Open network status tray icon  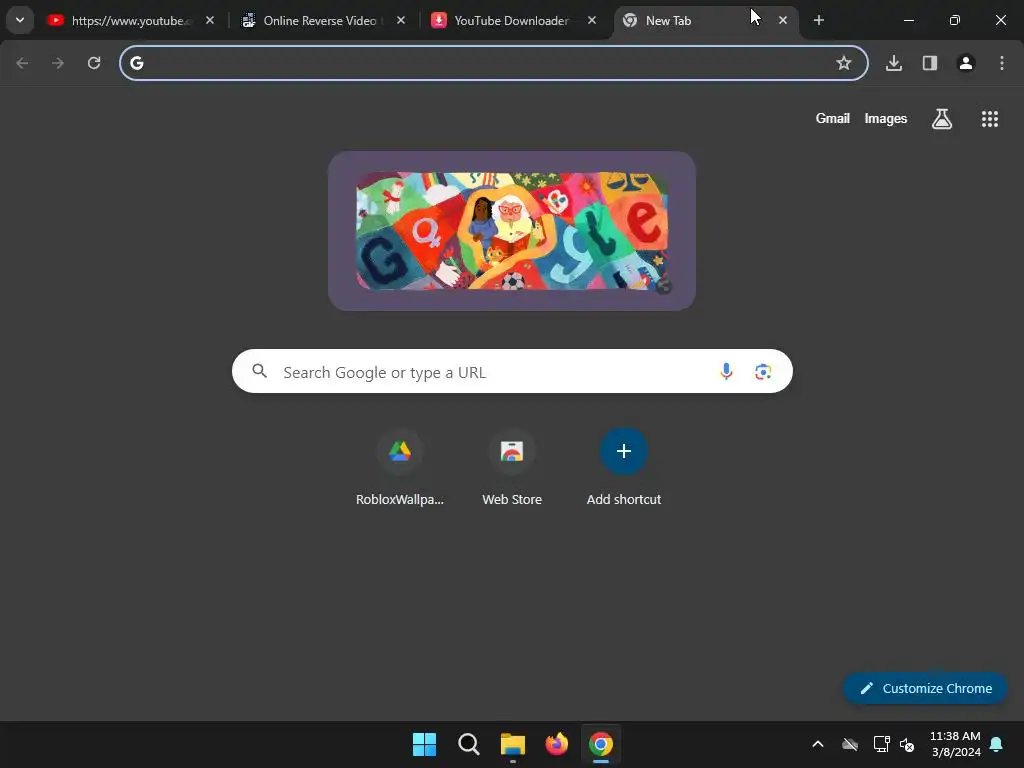[881, 744]
